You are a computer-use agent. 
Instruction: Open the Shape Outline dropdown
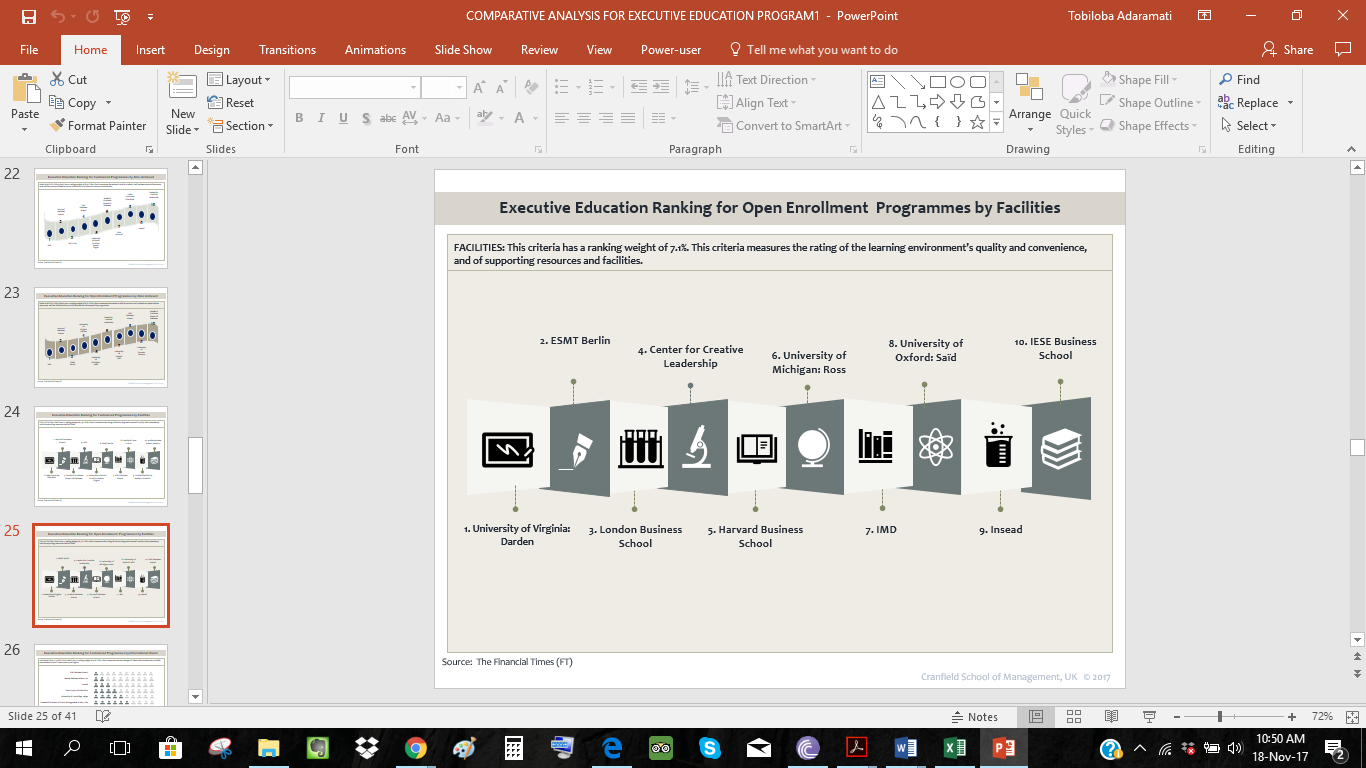[x=1149, y=103]
